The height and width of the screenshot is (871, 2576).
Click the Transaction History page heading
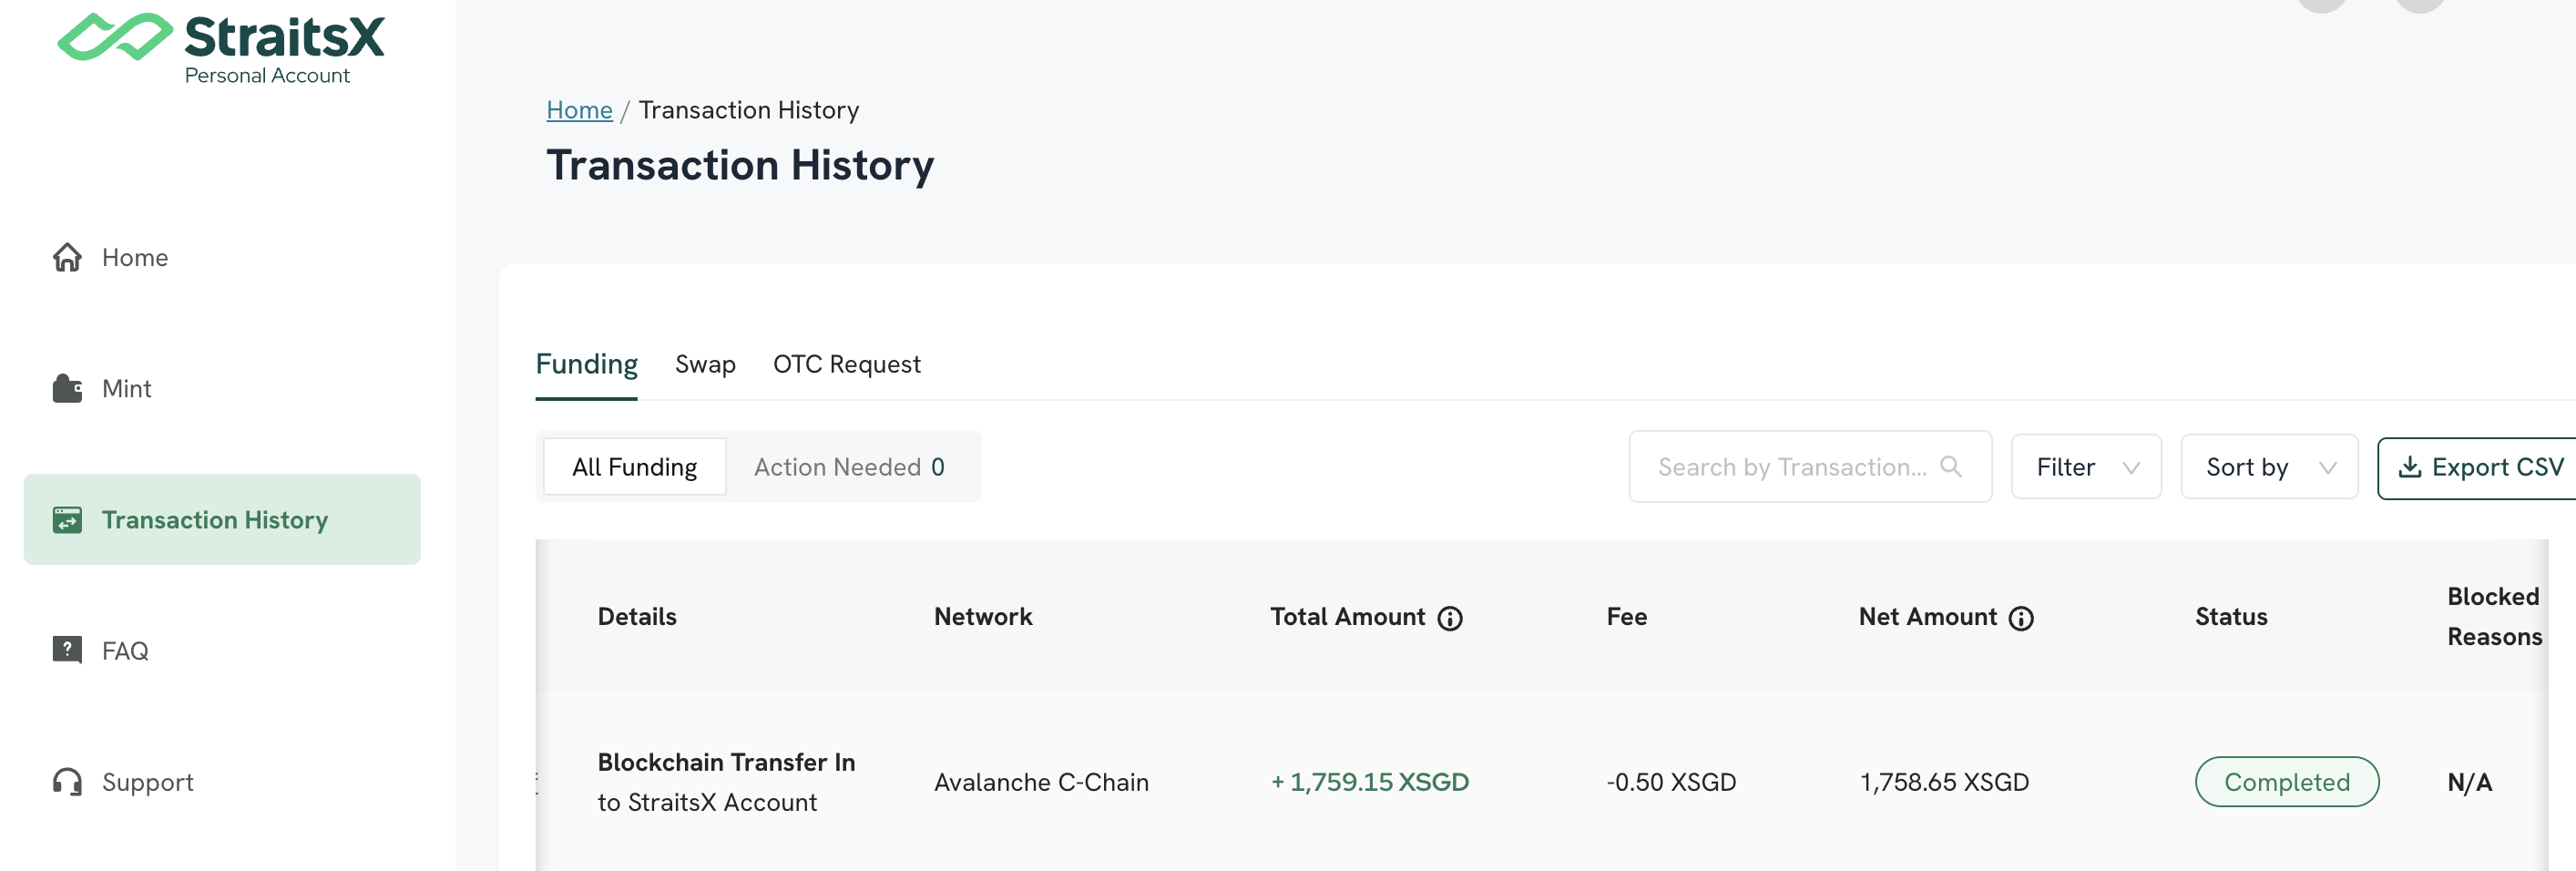740,165
